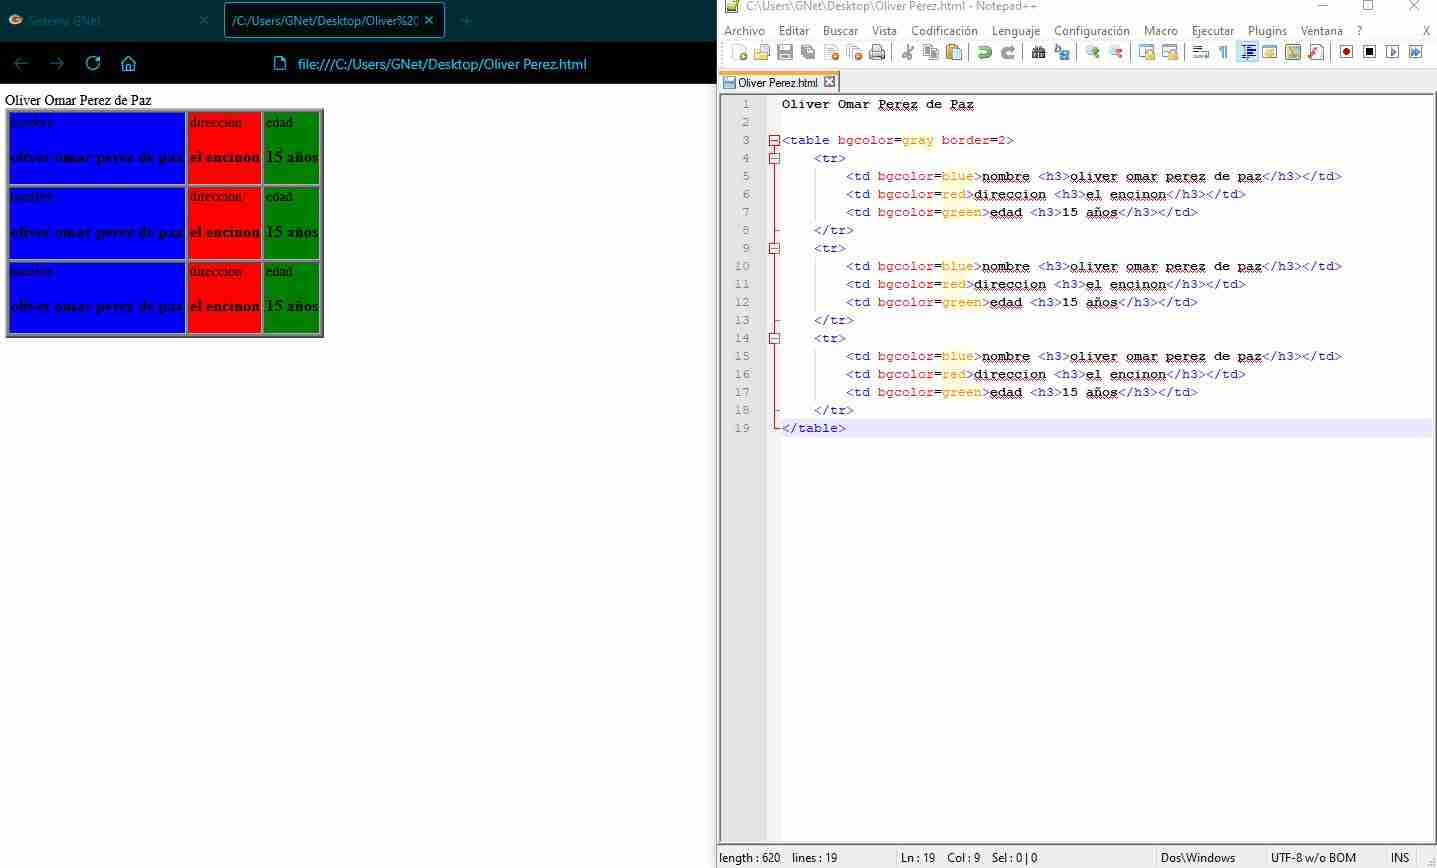Open the Configuración menu

coord(1091,31)
